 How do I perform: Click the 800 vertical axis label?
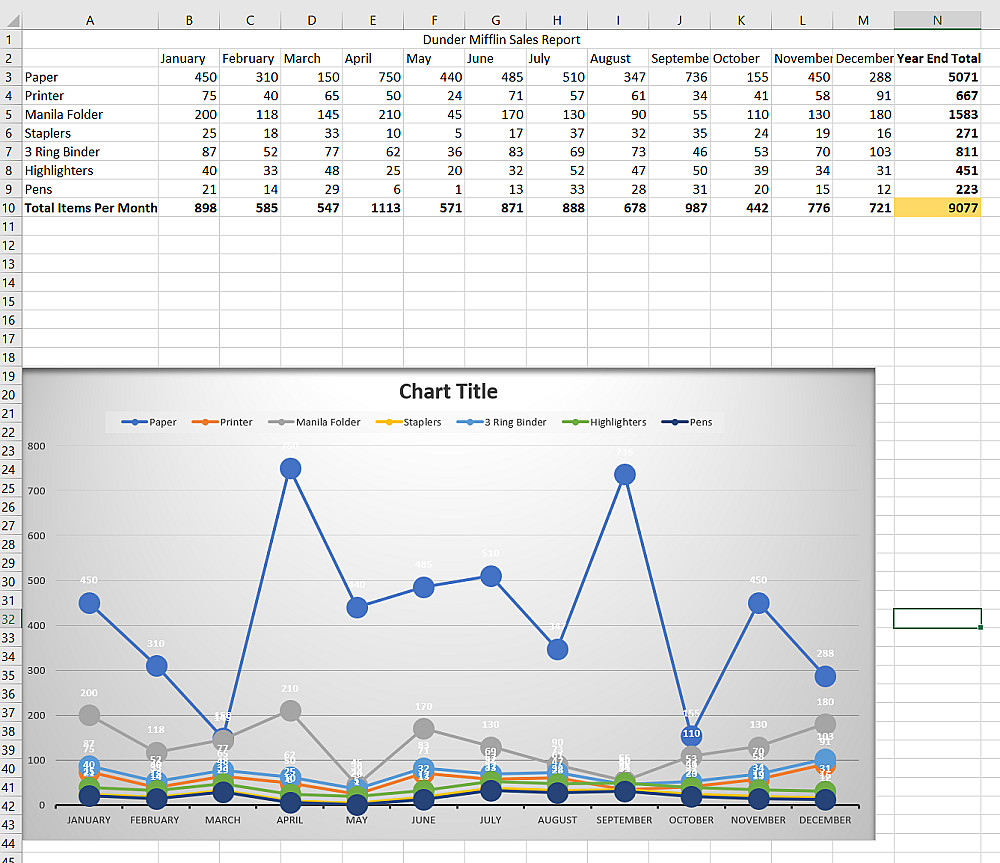(36, 446)
